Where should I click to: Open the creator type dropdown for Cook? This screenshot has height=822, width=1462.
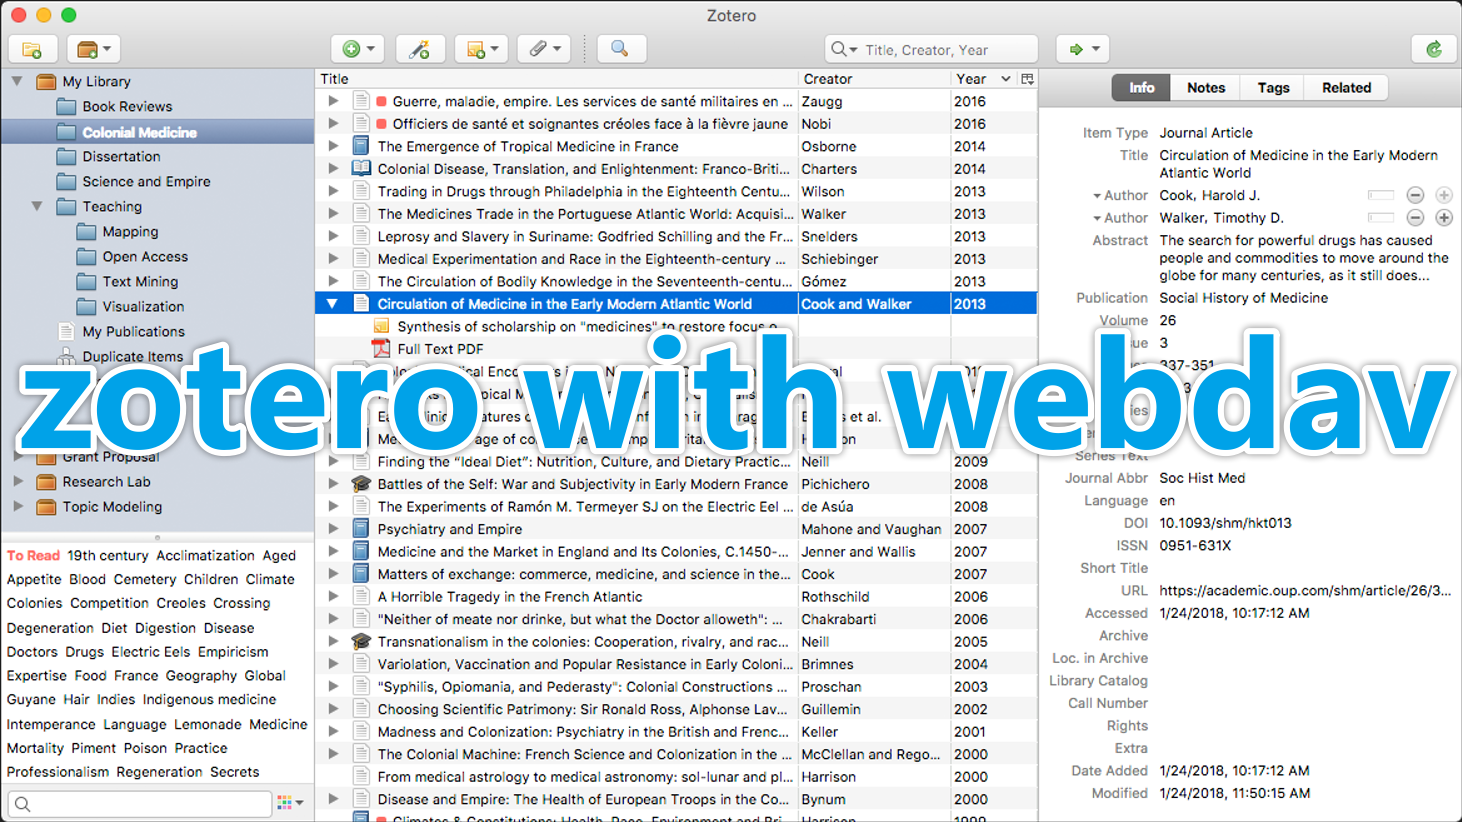tap(1120, 195)
